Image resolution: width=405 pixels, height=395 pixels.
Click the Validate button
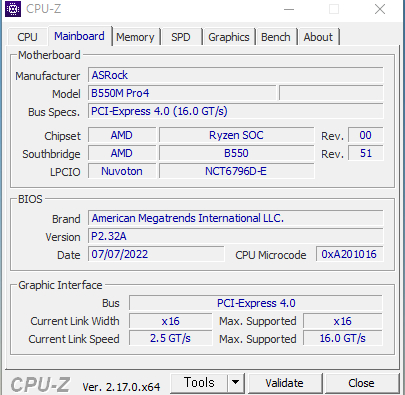pos(284,383)
